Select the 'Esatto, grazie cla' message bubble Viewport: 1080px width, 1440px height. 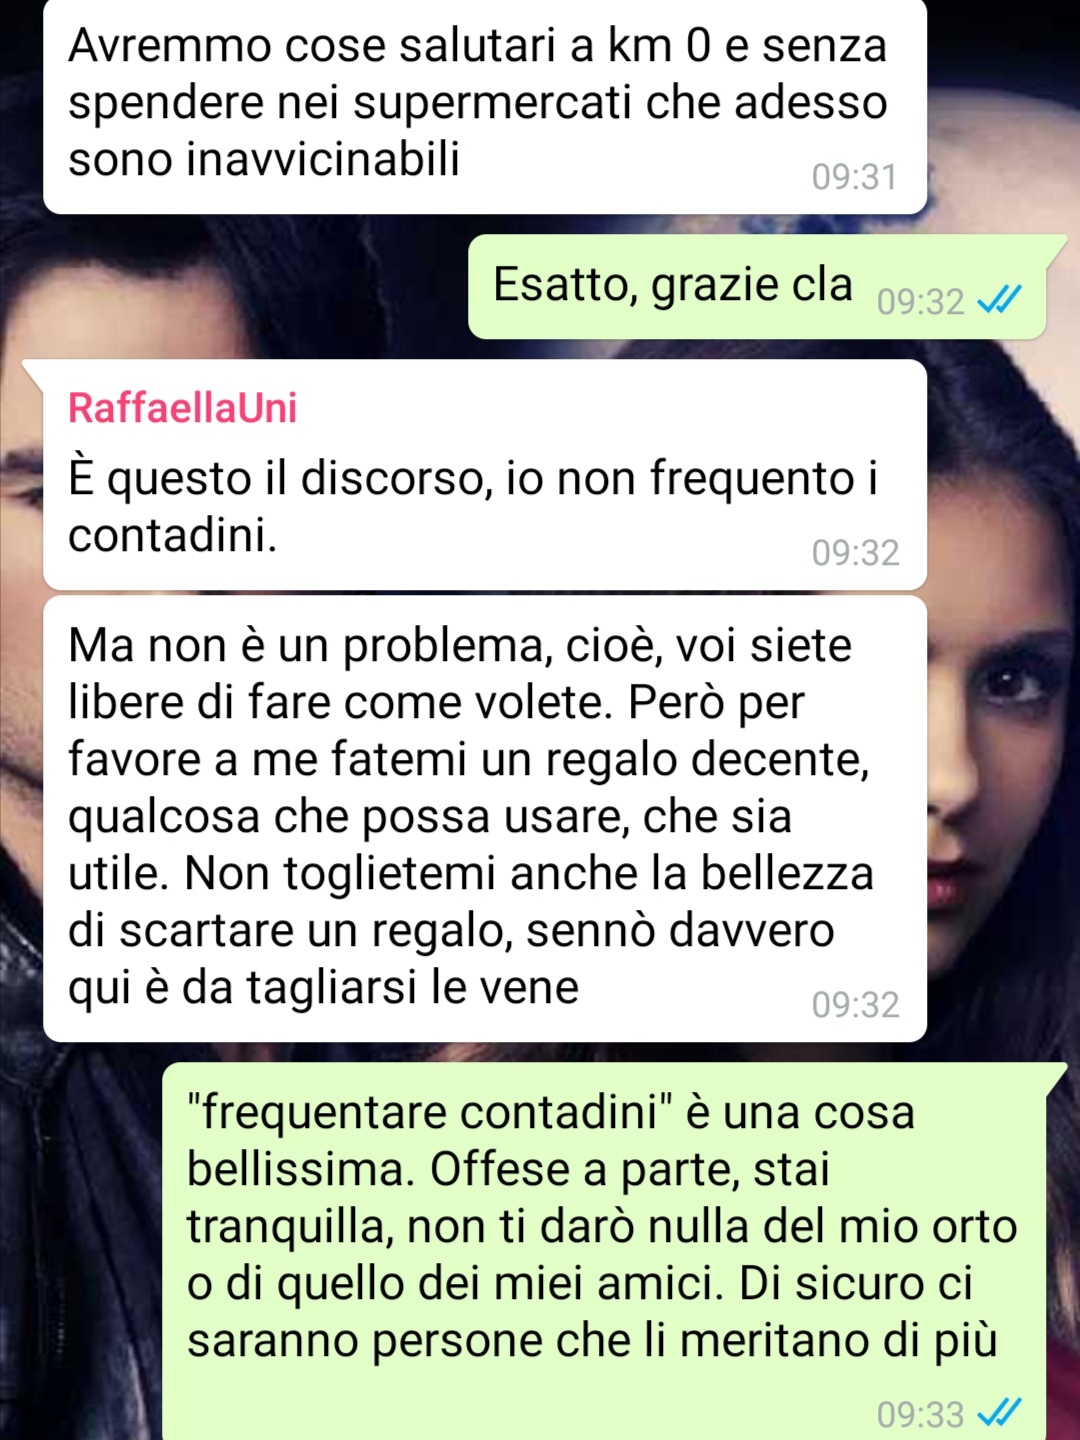757,287
